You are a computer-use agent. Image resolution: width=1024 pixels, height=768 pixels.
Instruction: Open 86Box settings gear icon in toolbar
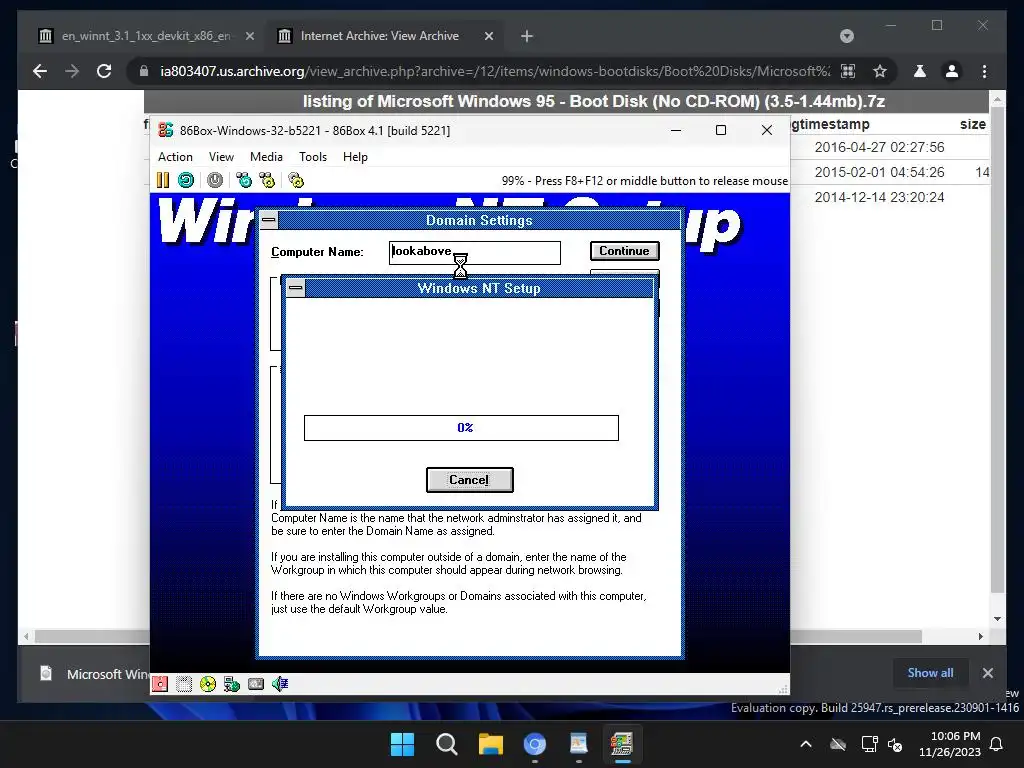pos(296,180)
